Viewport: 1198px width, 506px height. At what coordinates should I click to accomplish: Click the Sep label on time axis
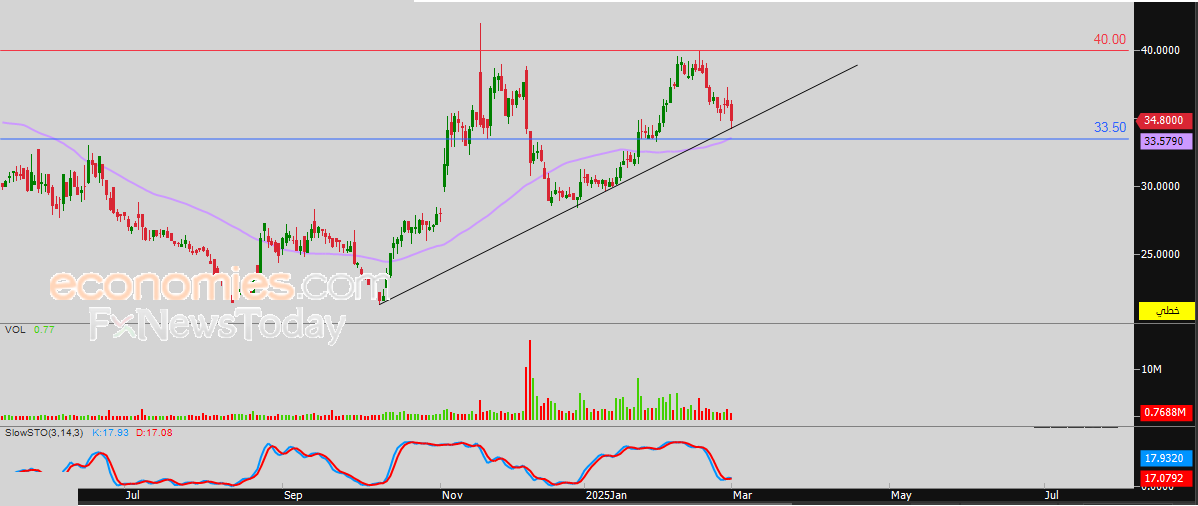pyautogui.click(x=293, y=496)
